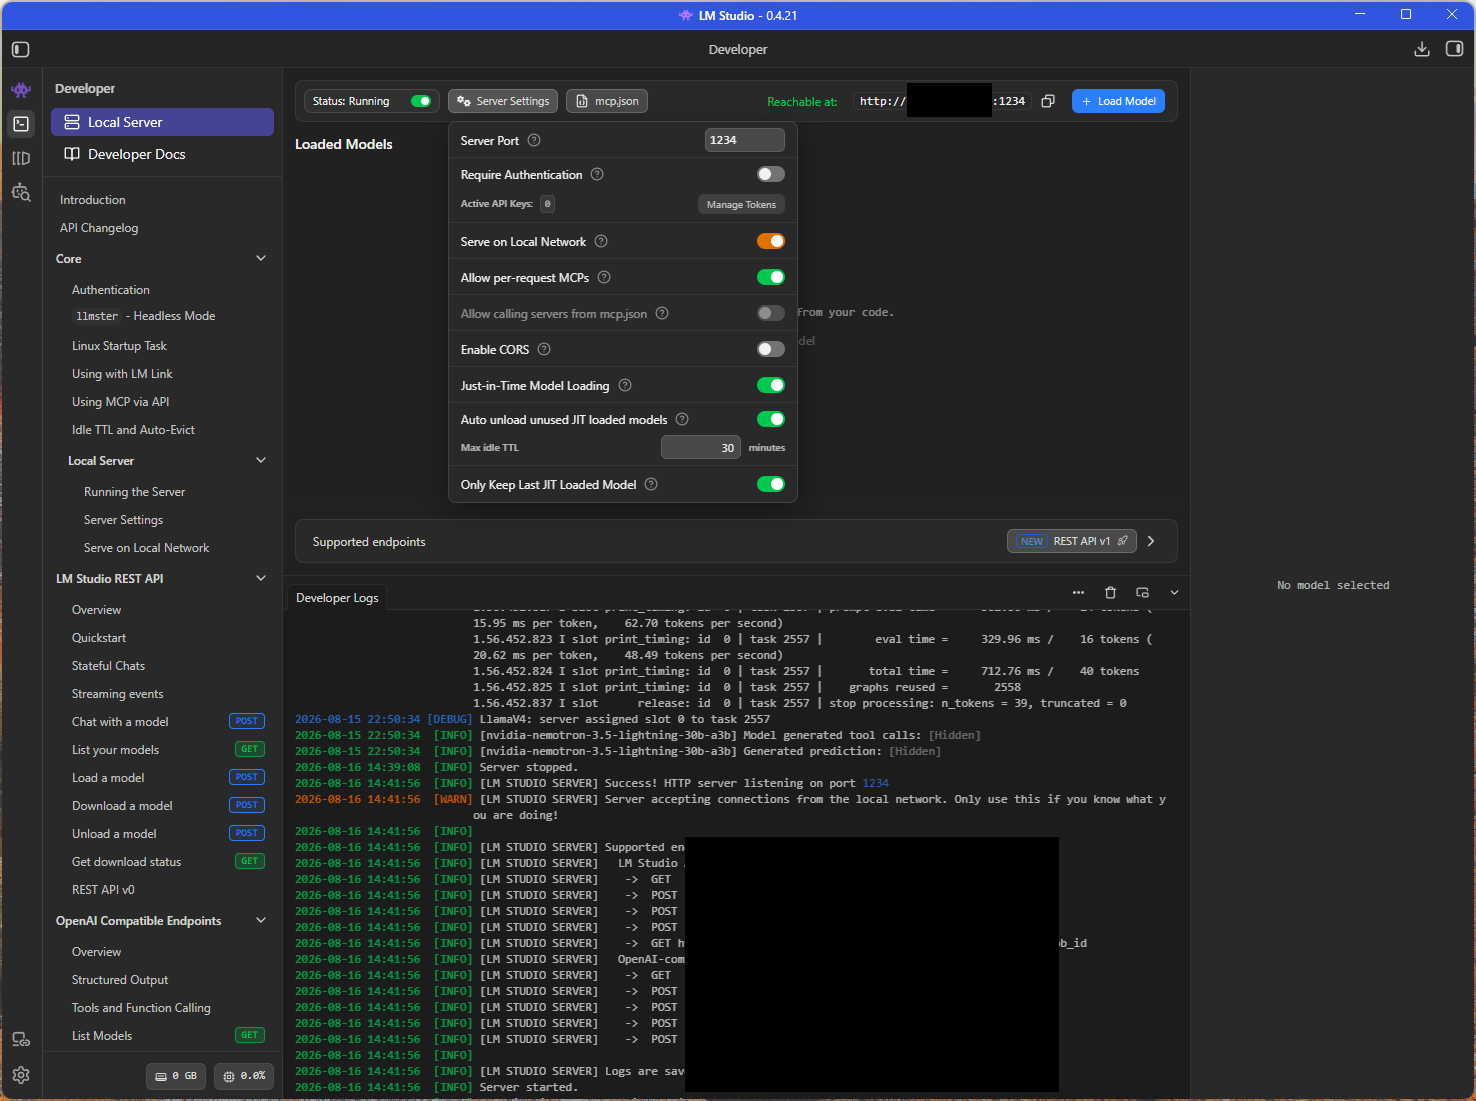1476x1101 pixels.
Task: Toggle right sidebar panel icon
Action: coord(1455,49)
